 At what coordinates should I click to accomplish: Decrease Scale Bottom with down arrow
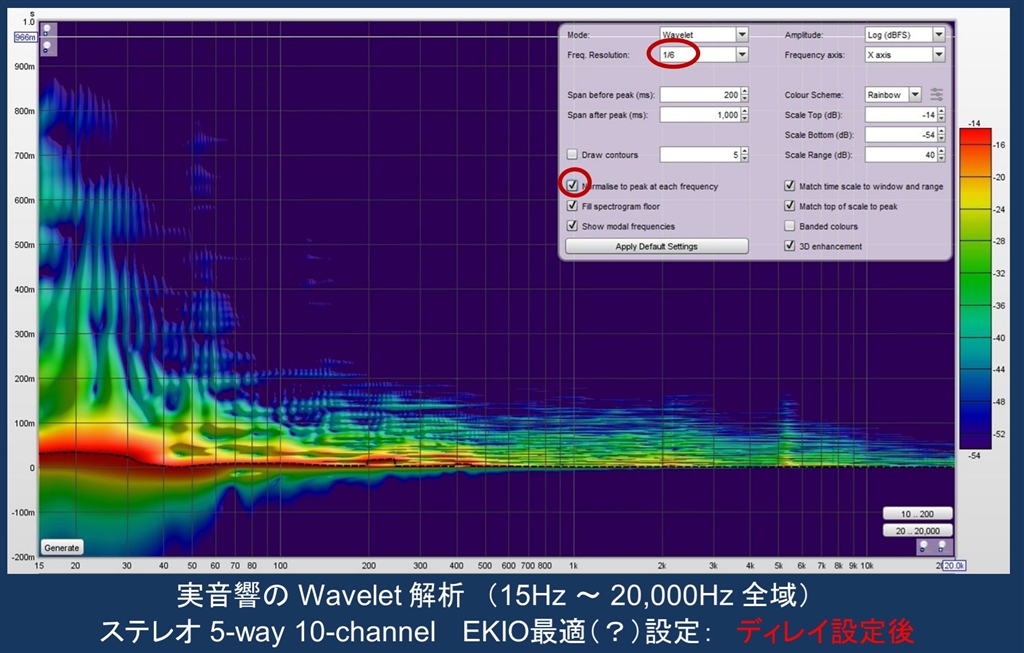[x=941, y=138]
